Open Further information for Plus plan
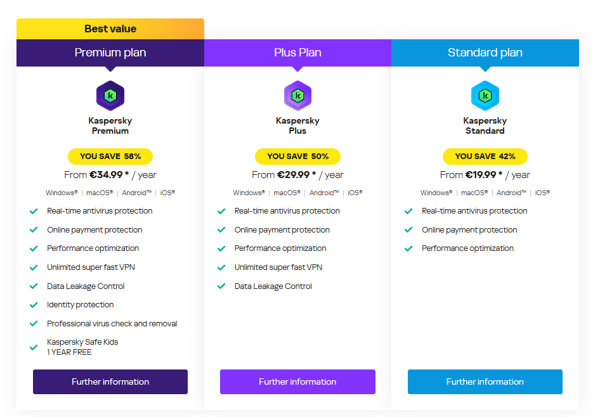The image size is (600, 417). (298, 381)
